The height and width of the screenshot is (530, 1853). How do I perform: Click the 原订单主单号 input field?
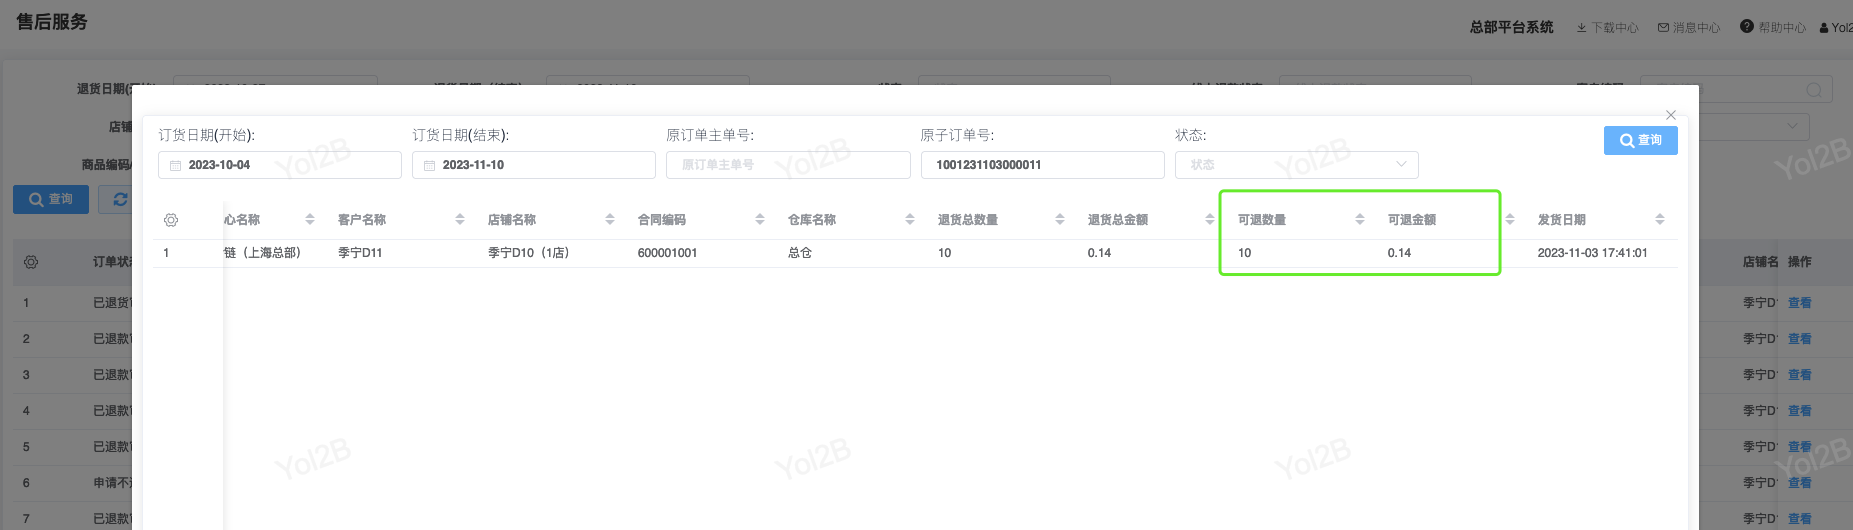coord(788,165)
